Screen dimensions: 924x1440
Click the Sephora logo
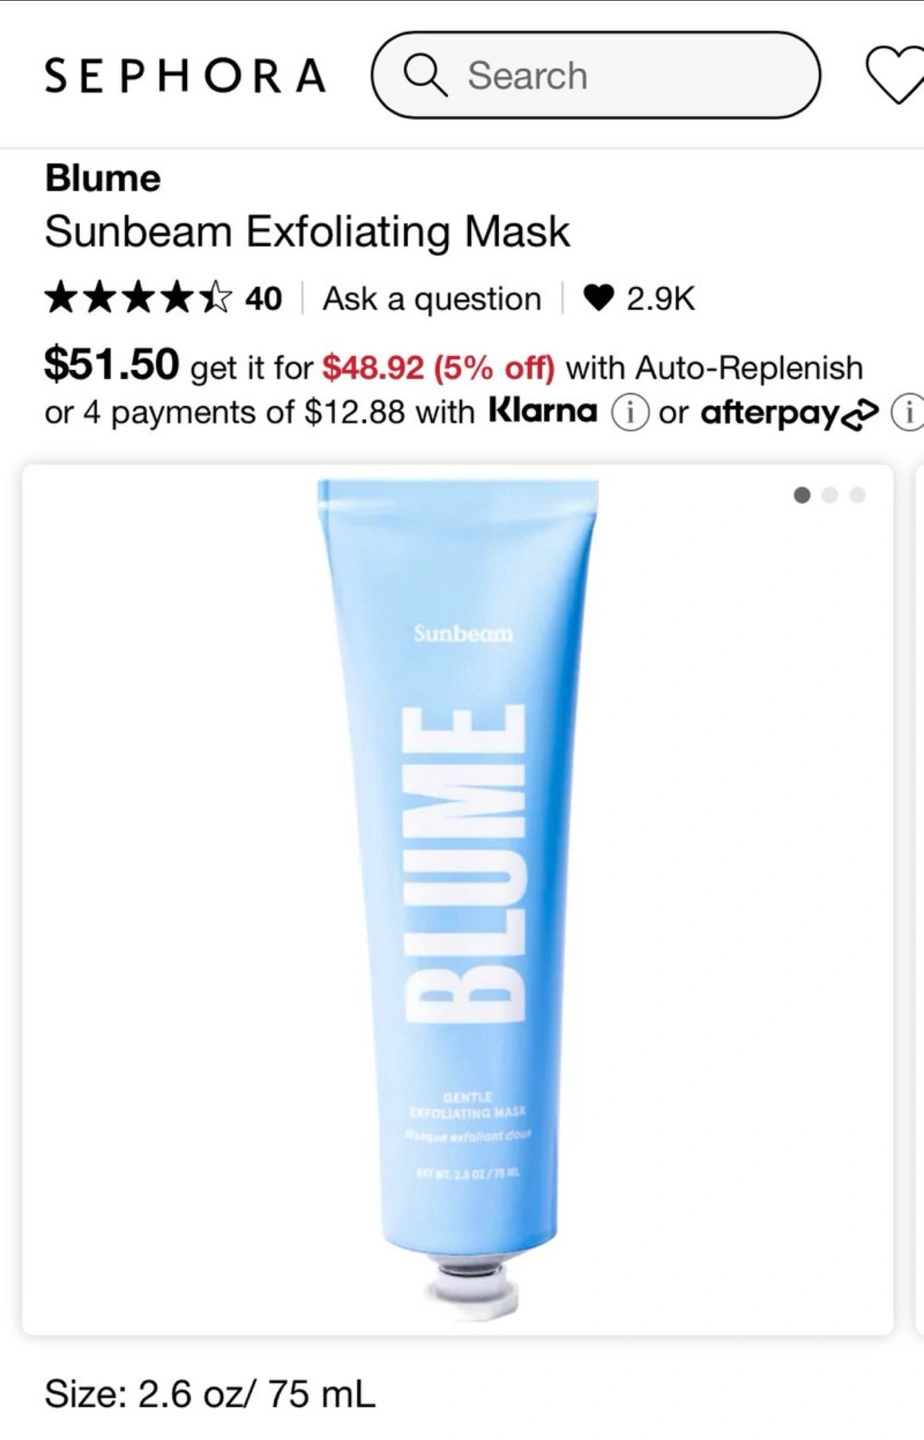pyautogui.click(x=185, y=76)
